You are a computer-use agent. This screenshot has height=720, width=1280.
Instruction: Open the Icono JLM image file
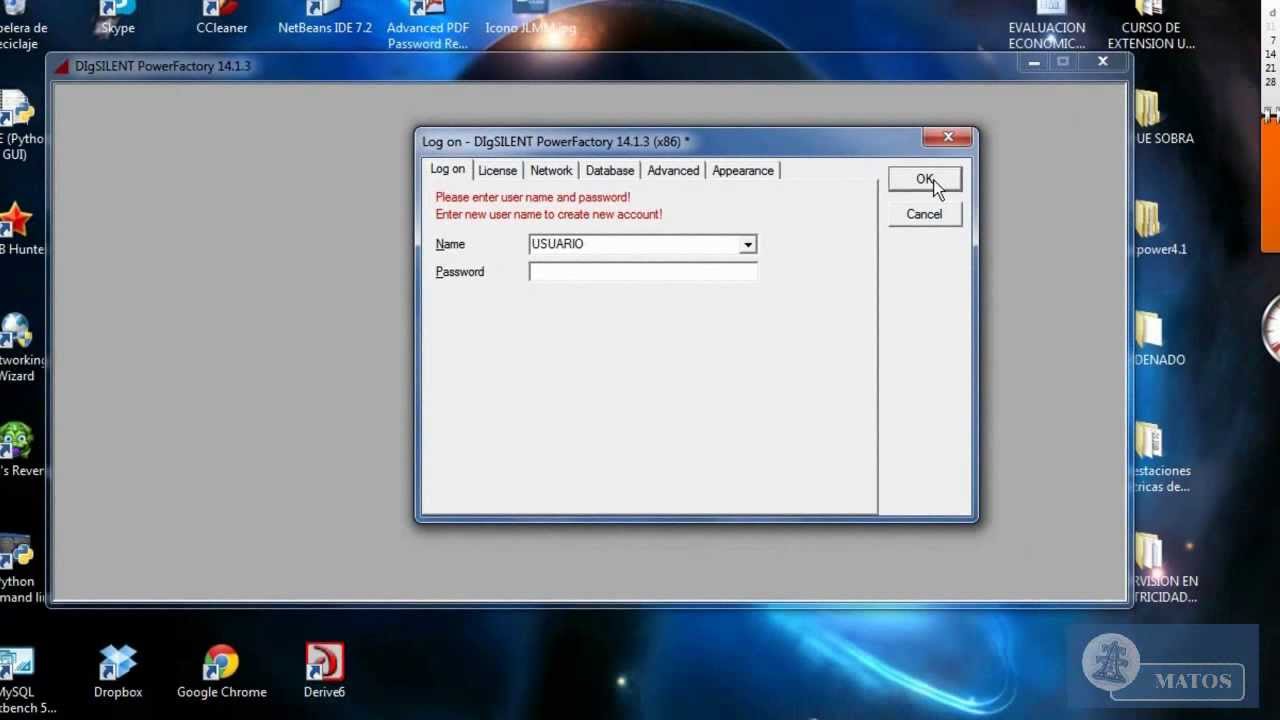click(531, 18)
